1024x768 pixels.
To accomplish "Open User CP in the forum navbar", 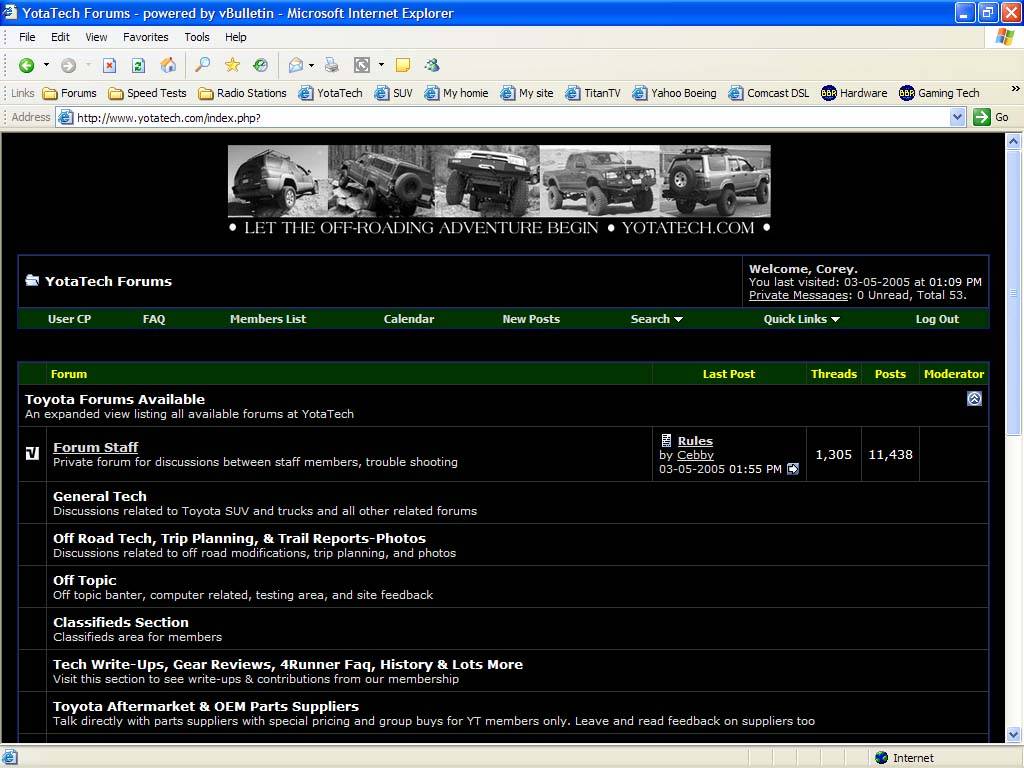I will pos(69,319).
